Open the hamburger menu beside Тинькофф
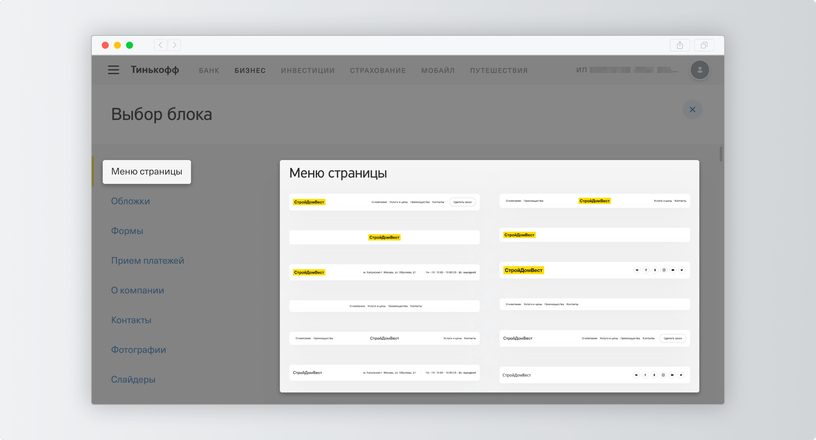The height and width of the screenshot is (440, 816). (113, 70)
